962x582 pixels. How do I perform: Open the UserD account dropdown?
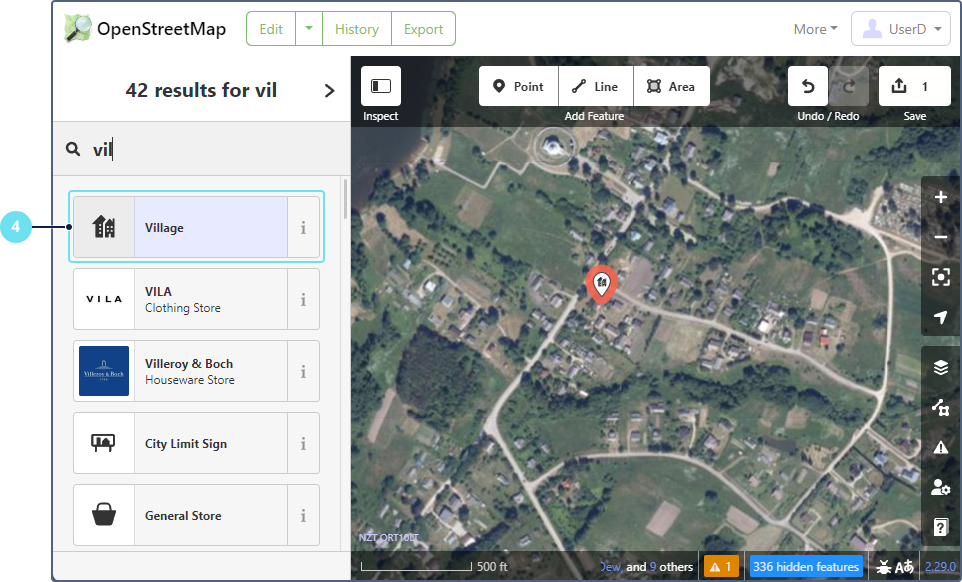[x=900, y=29]
